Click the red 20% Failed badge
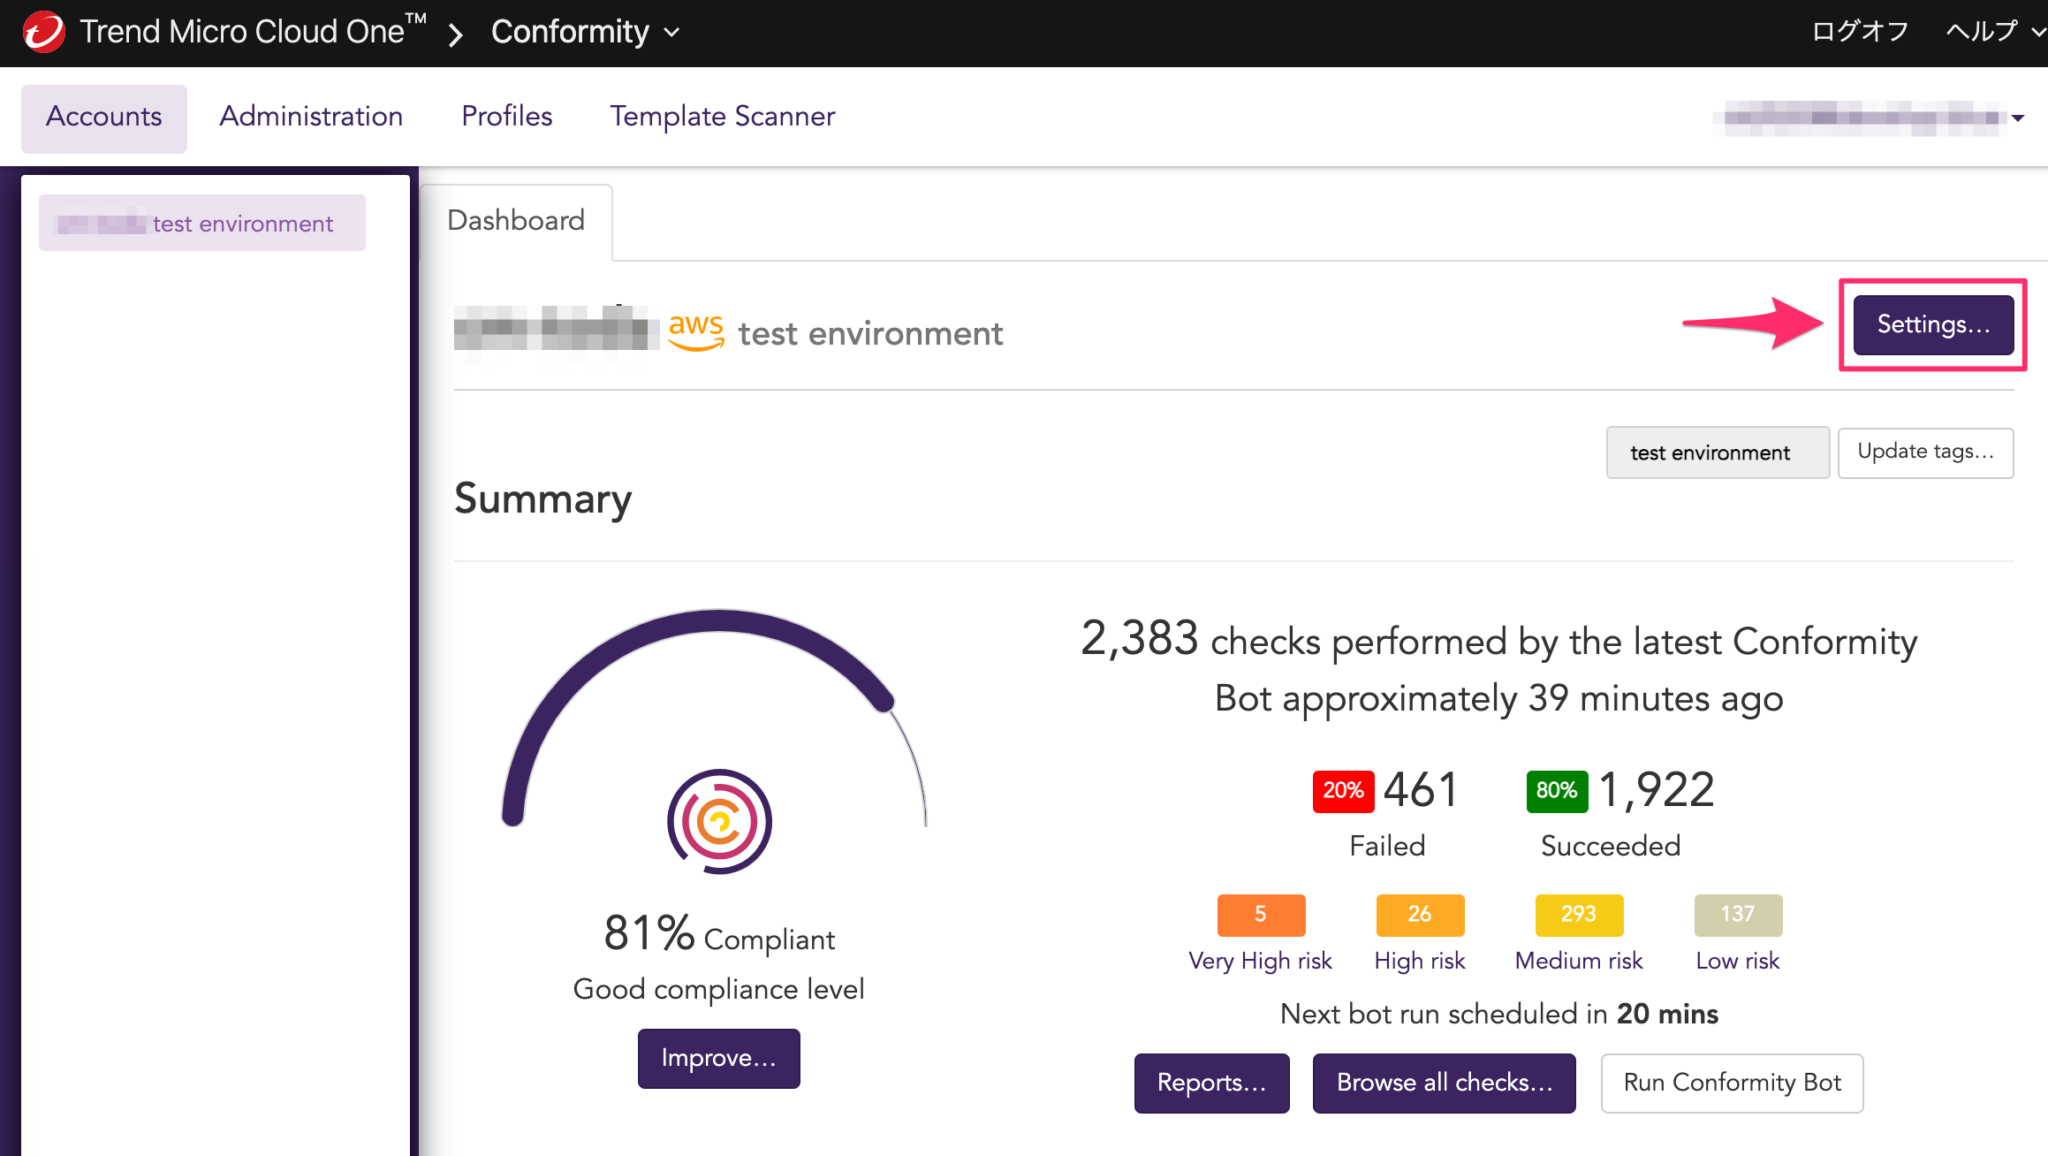 point(1343,790)
